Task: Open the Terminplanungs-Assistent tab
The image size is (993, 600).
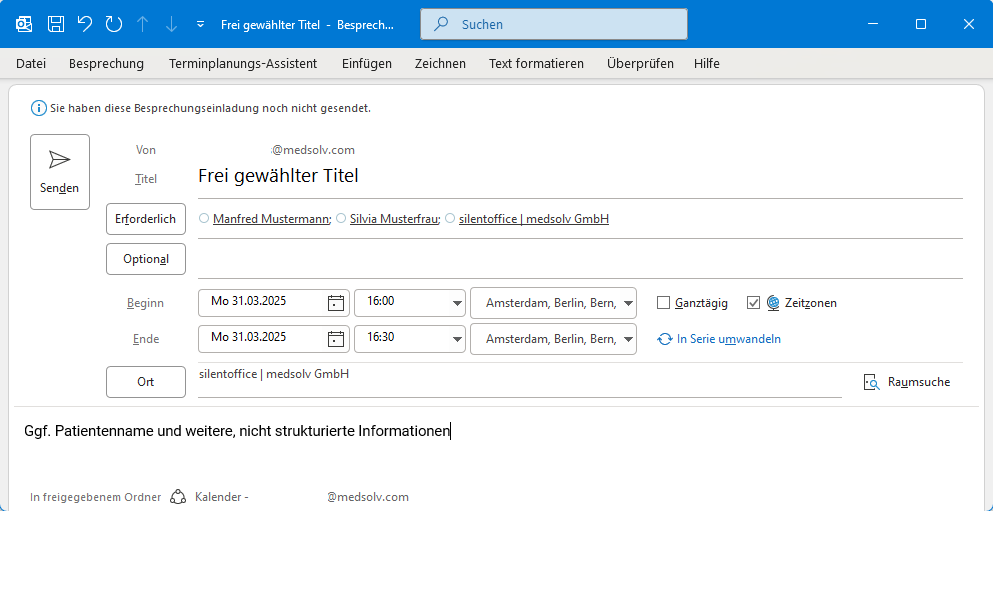Action: tap(243, 63)
